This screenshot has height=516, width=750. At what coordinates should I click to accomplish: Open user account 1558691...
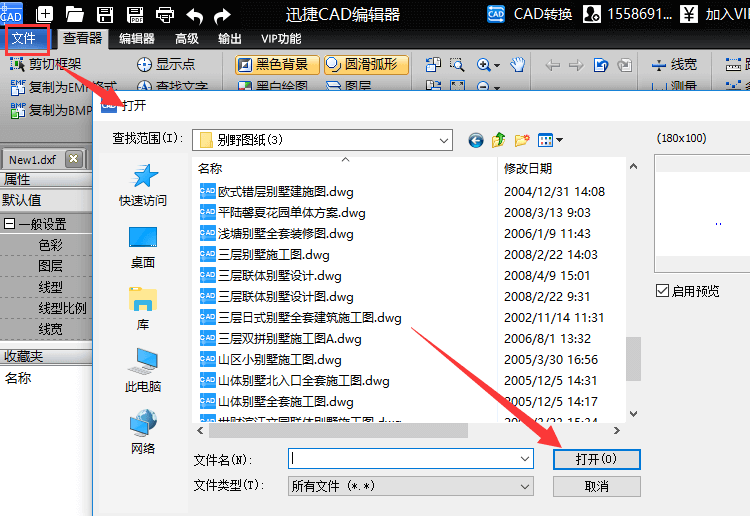pos(628,14)
